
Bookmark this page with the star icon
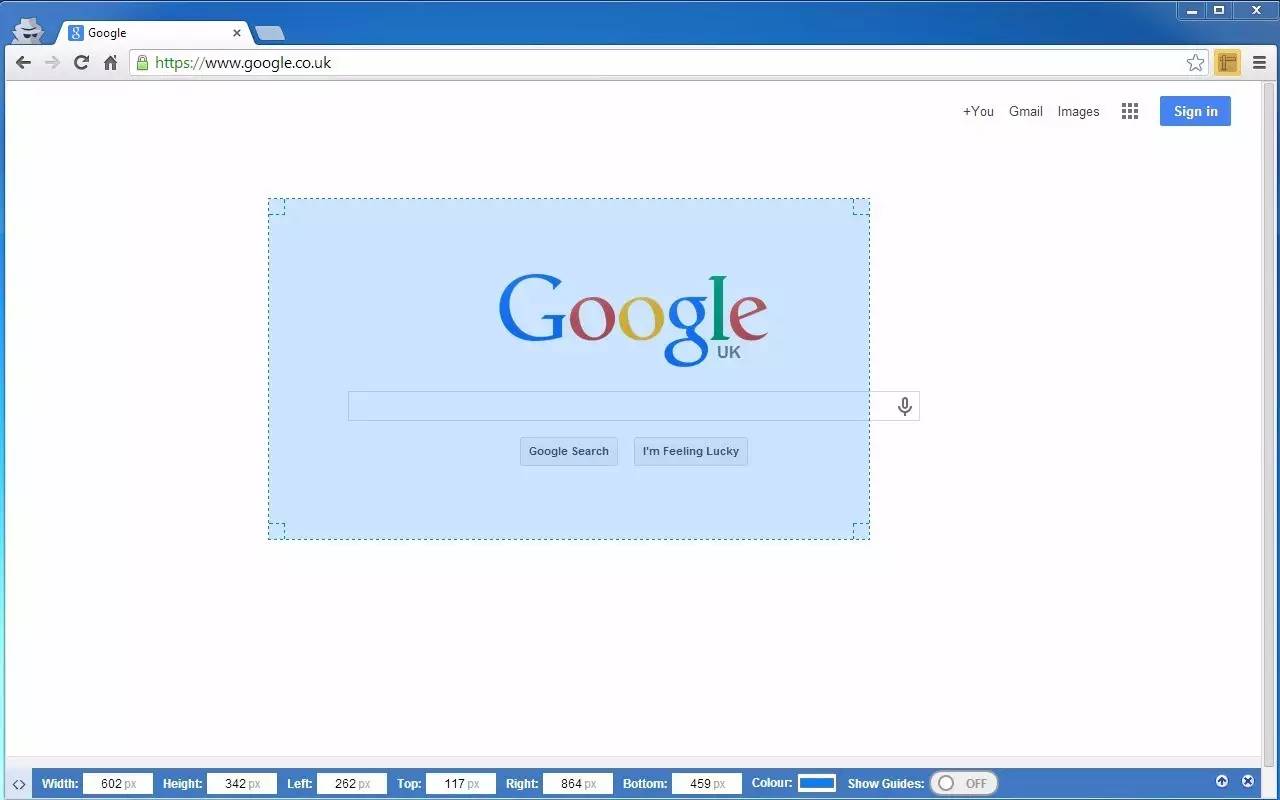click(x=1195, y=63)
